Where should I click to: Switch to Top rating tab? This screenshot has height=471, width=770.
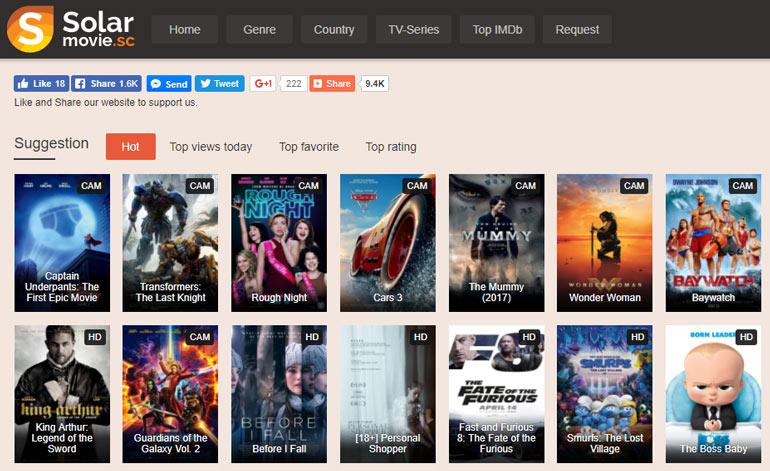click(391, 147)
